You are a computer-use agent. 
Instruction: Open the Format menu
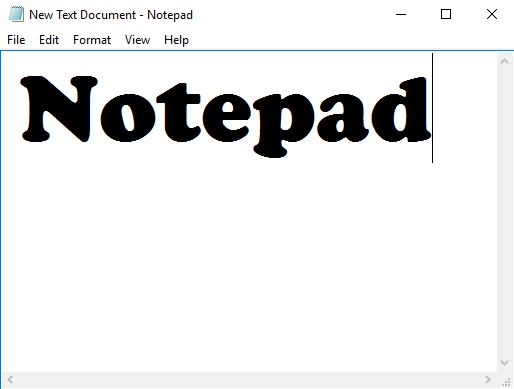[x=92, y=40]
